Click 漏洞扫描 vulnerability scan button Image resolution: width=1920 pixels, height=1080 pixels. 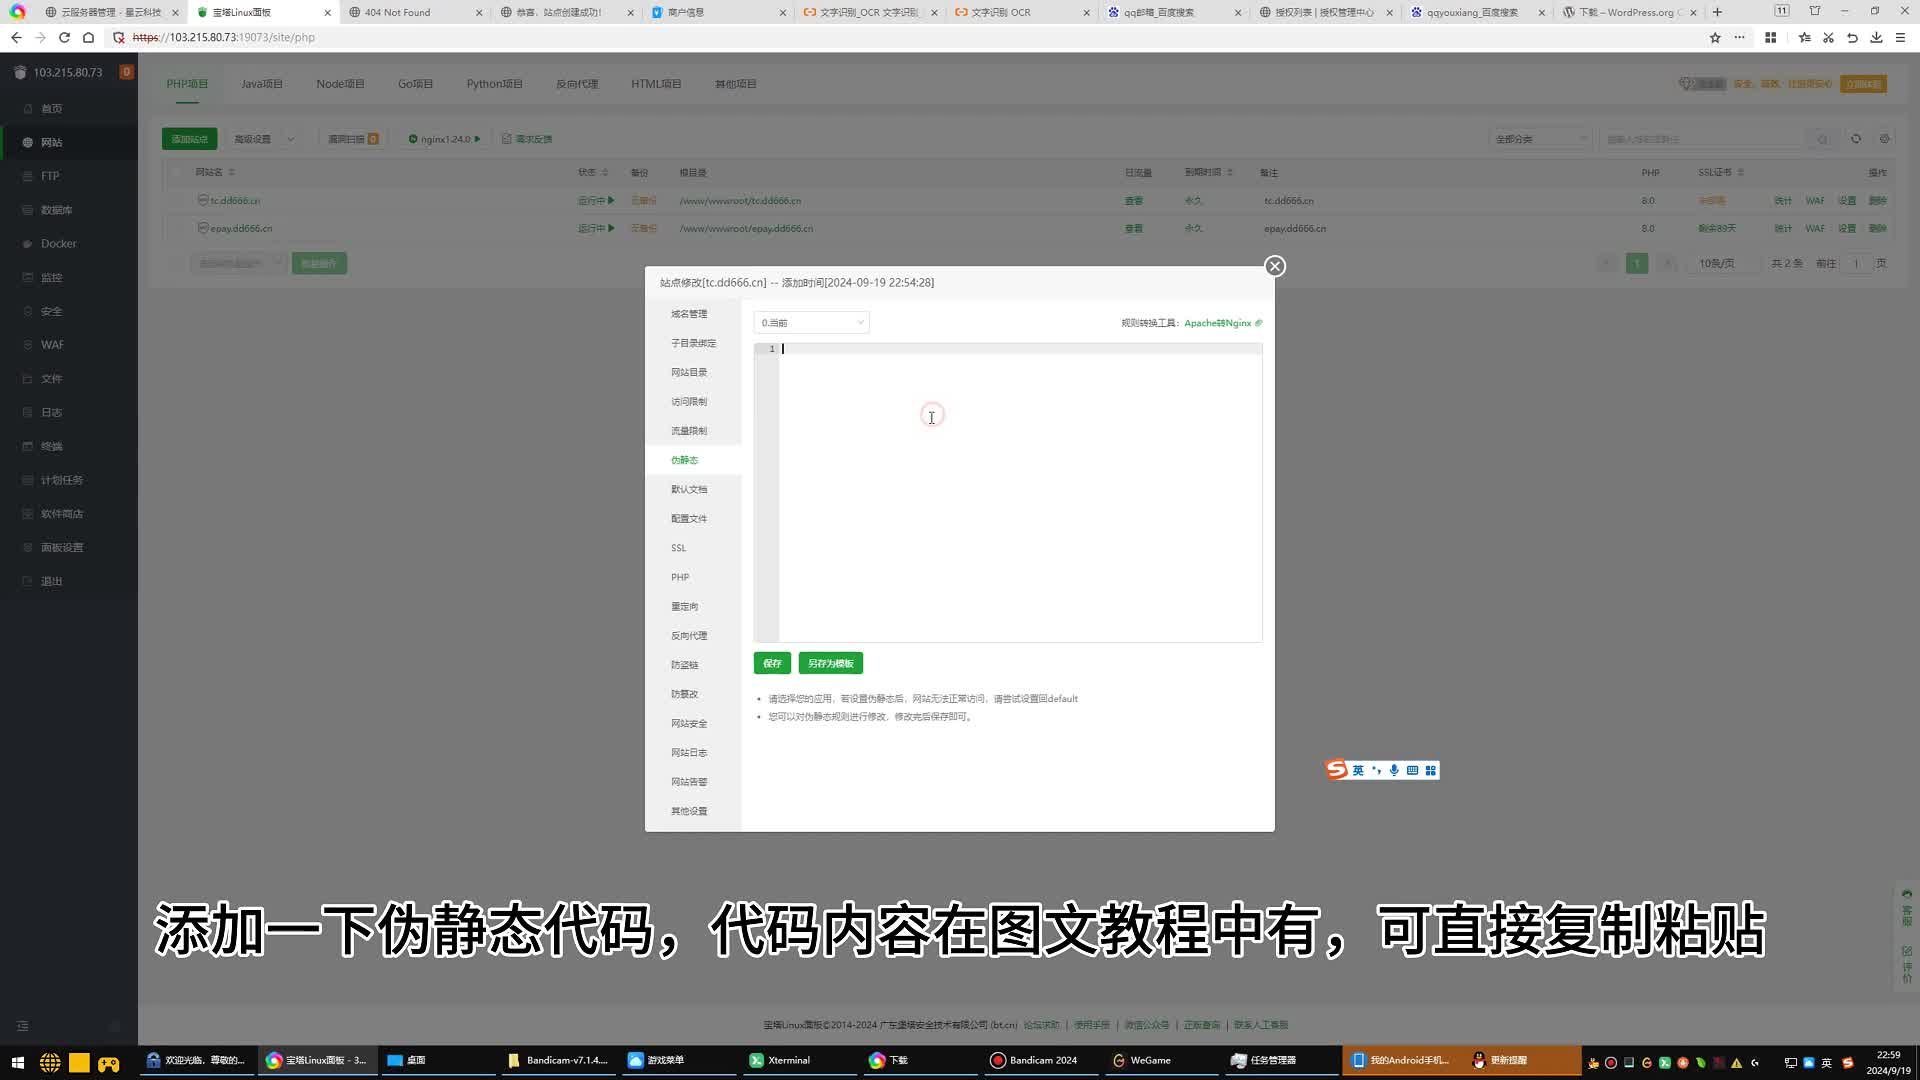point(353,139)
